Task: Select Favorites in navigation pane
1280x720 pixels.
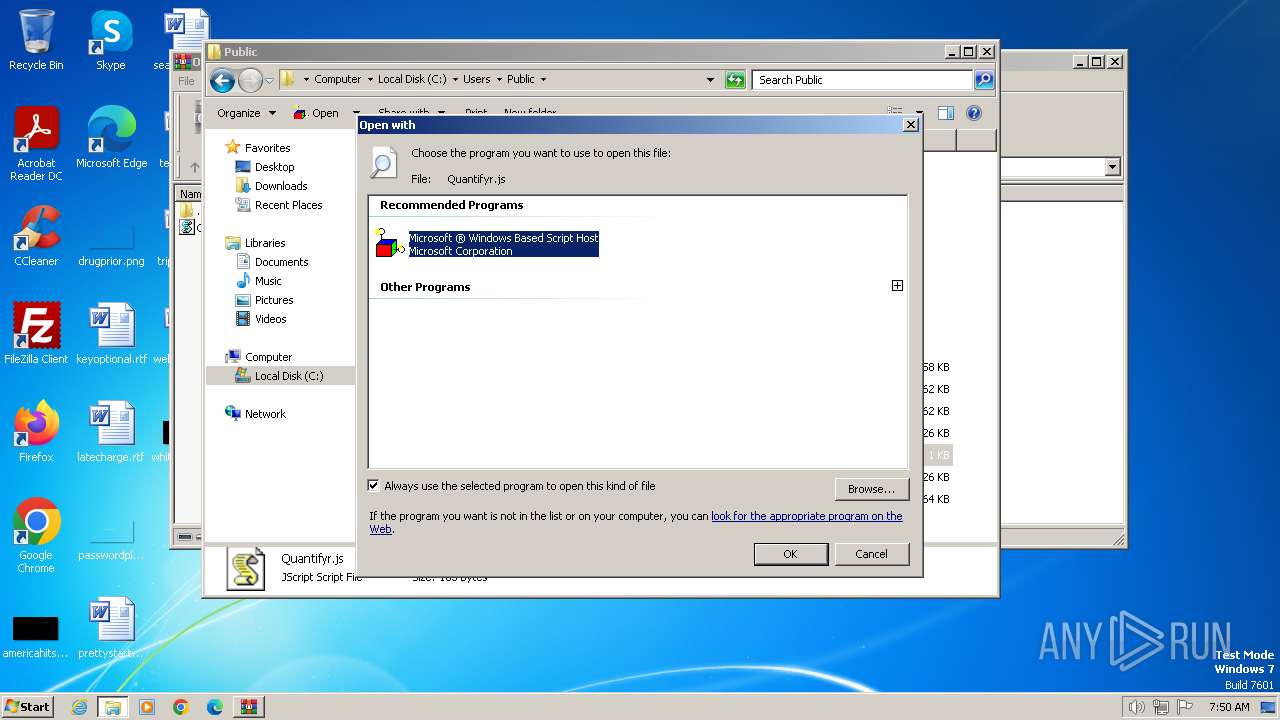Action: (x=267, y=148)
